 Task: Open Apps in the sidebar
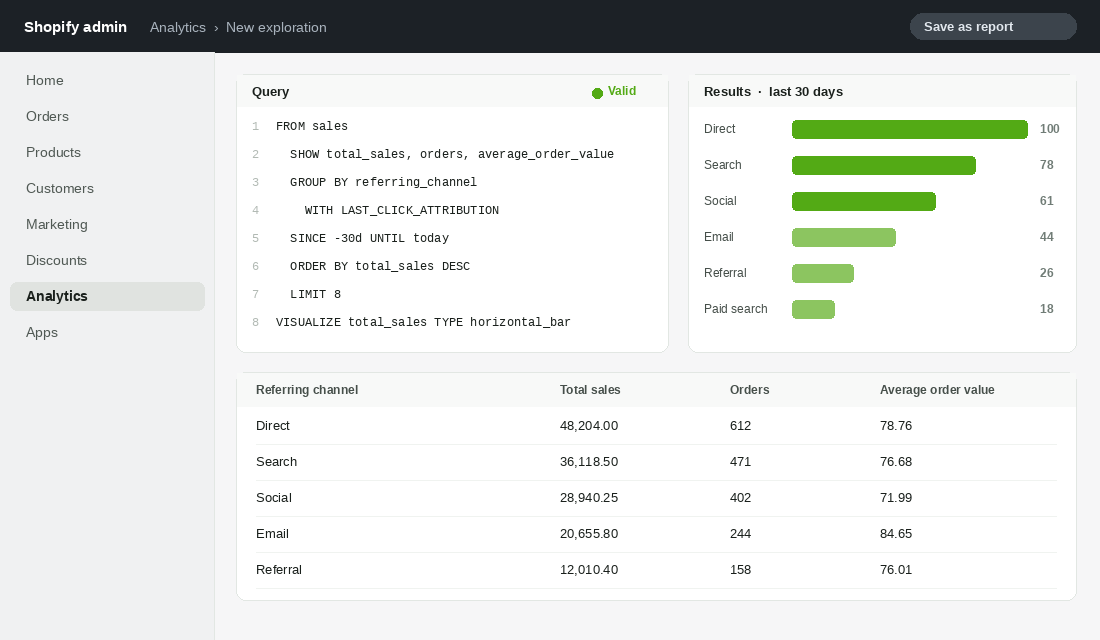(x=107, y=333)
